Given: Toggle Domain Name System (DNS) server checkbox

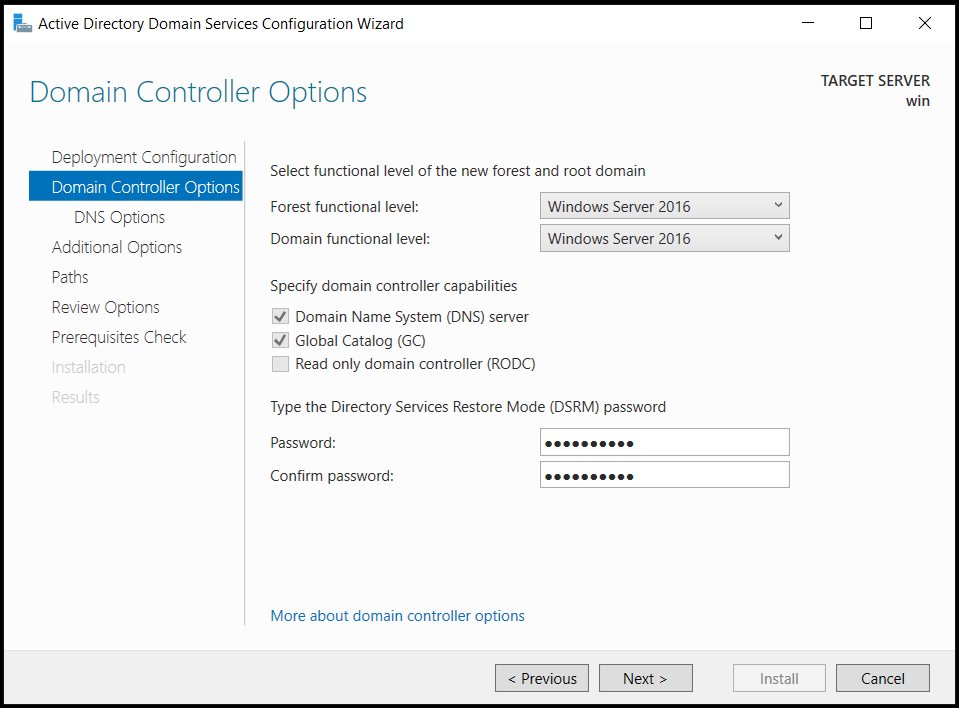Looking at the screenshot, I should 280,317.
